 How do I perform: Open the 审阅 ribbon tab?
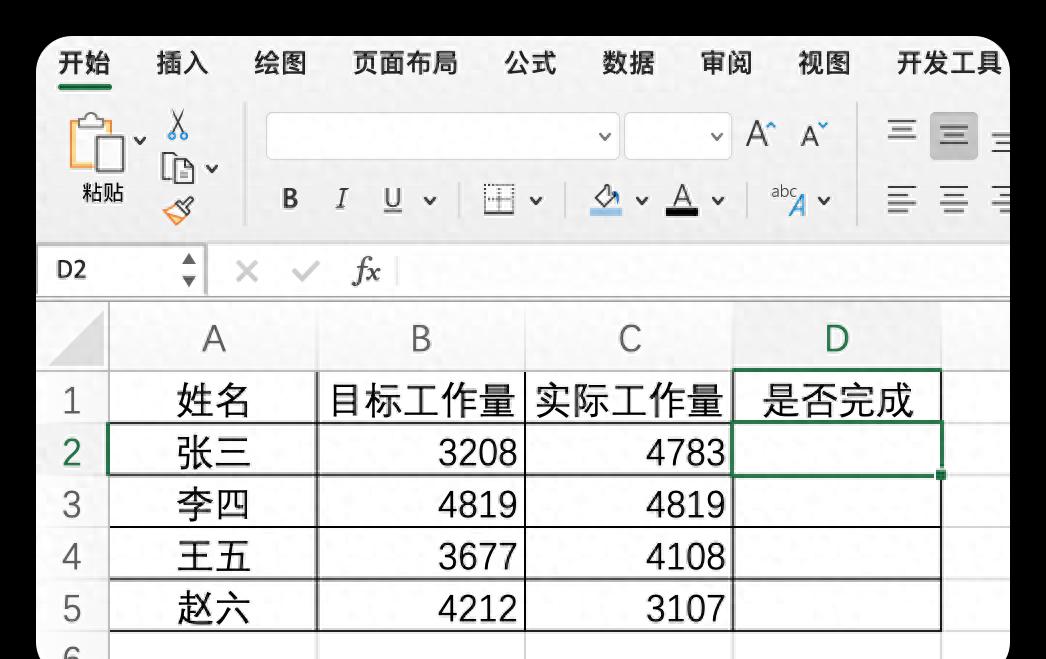[x=726, y=63]
